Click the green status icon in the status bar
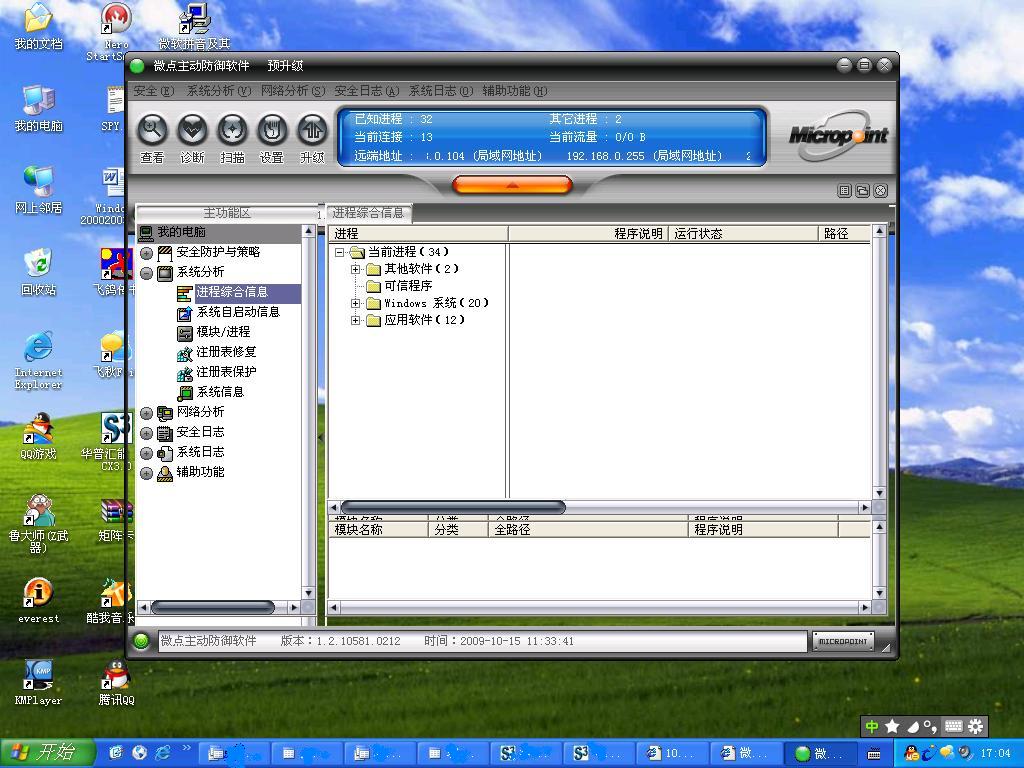The width and height of the screenshot is (1024, 768). [141, 641]
